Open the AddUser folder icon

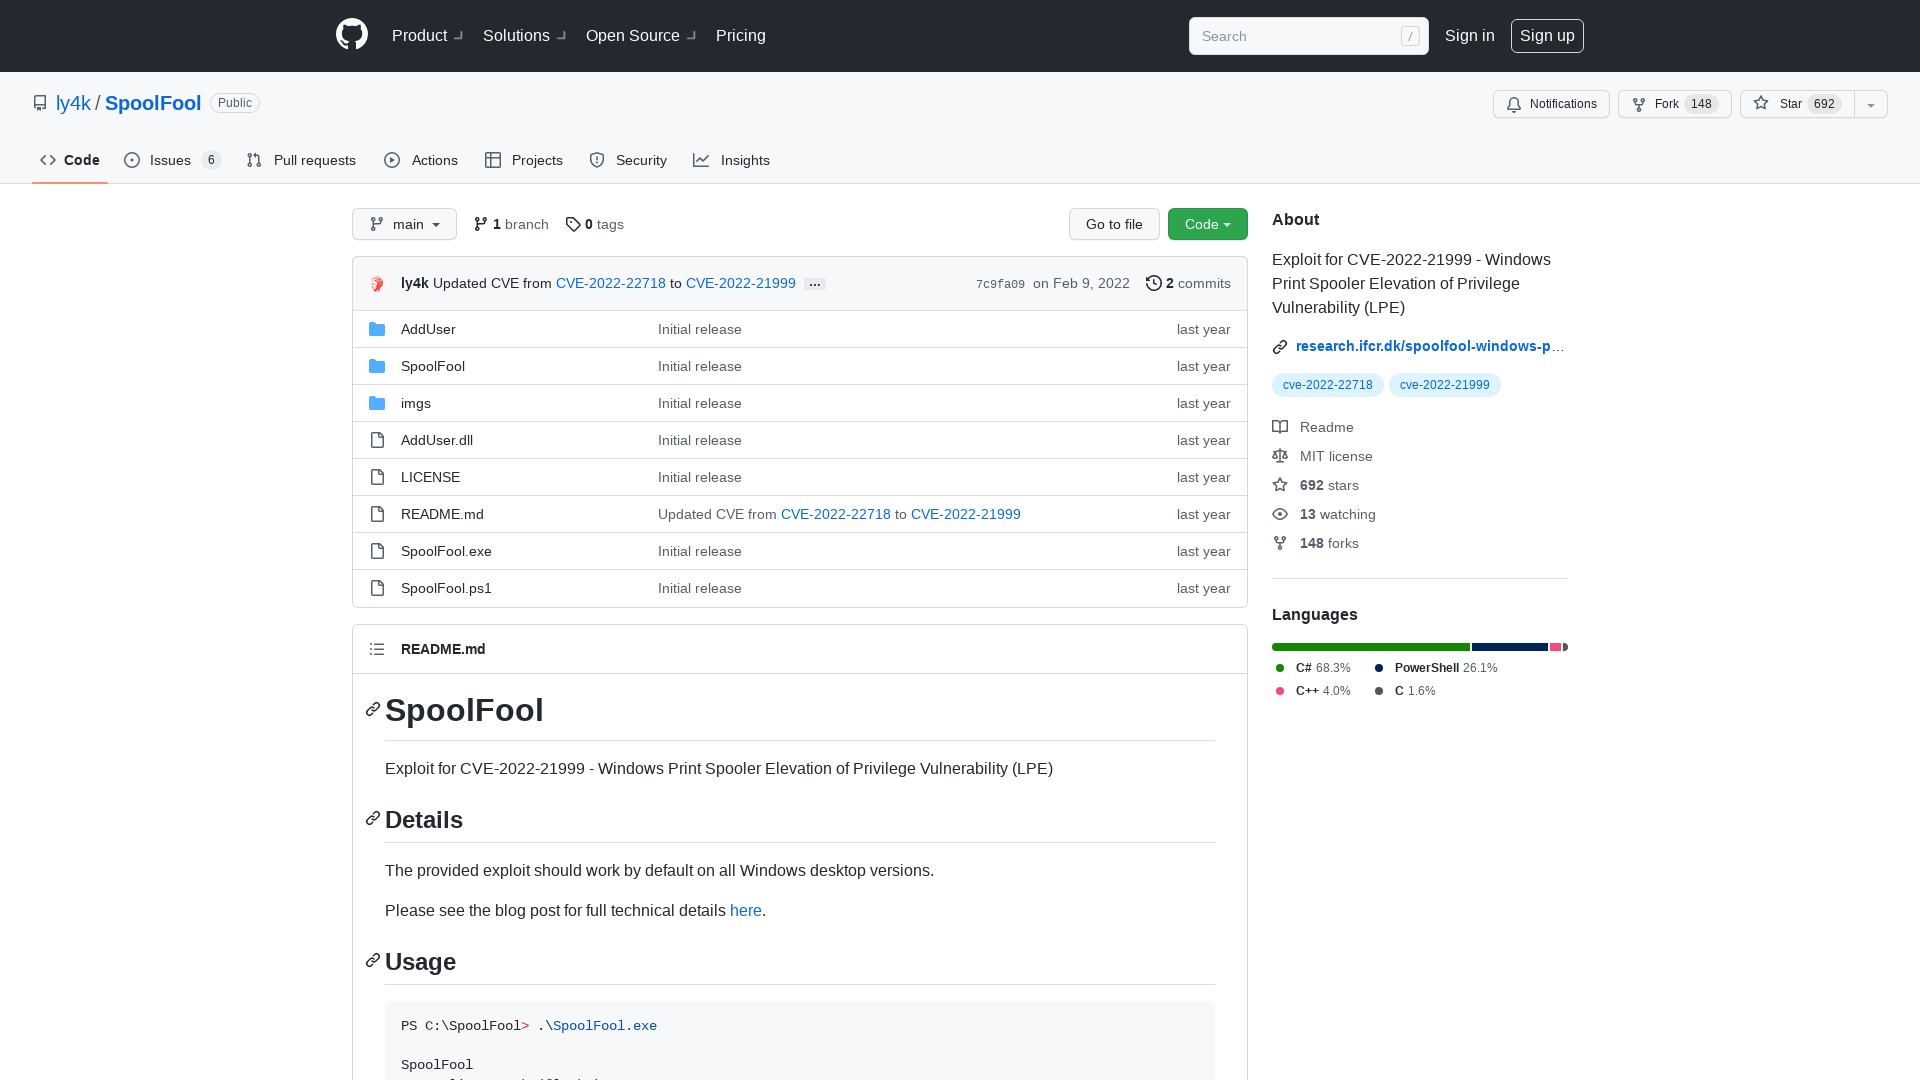tap(377, 329)
